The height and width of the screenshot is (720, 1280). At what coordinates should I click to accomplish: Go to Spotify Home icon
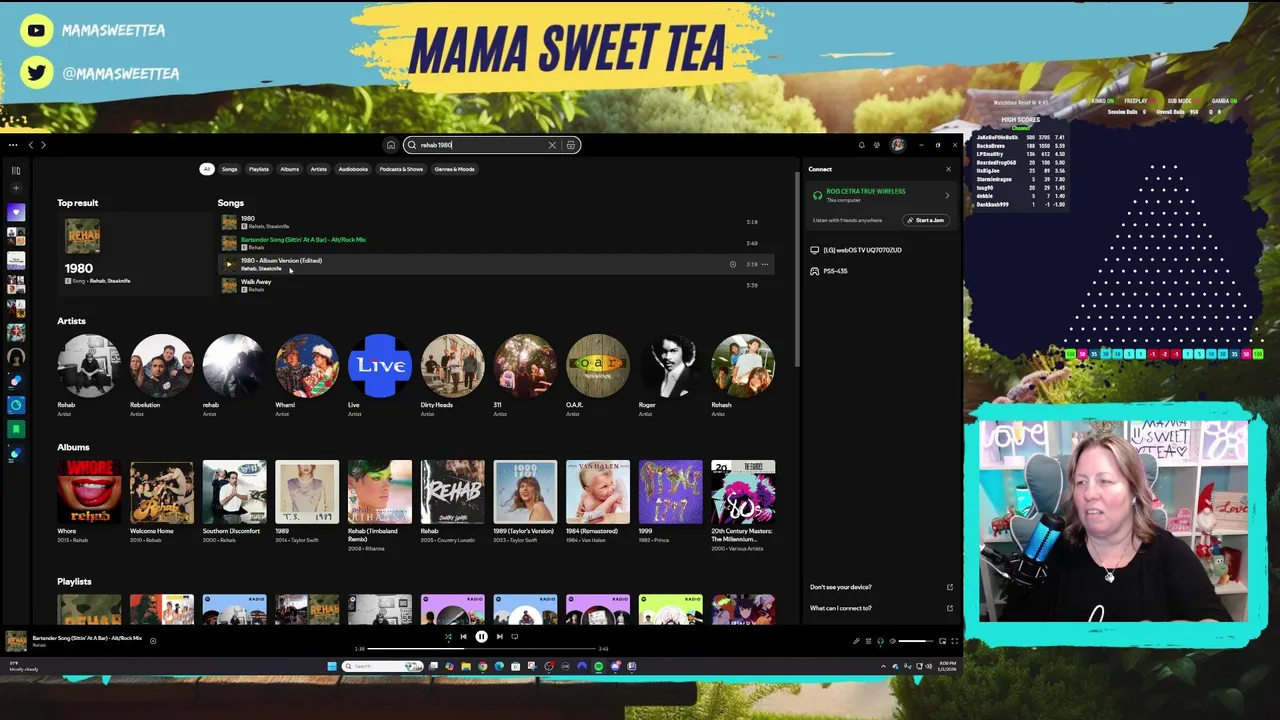click(x=391, y=145)
